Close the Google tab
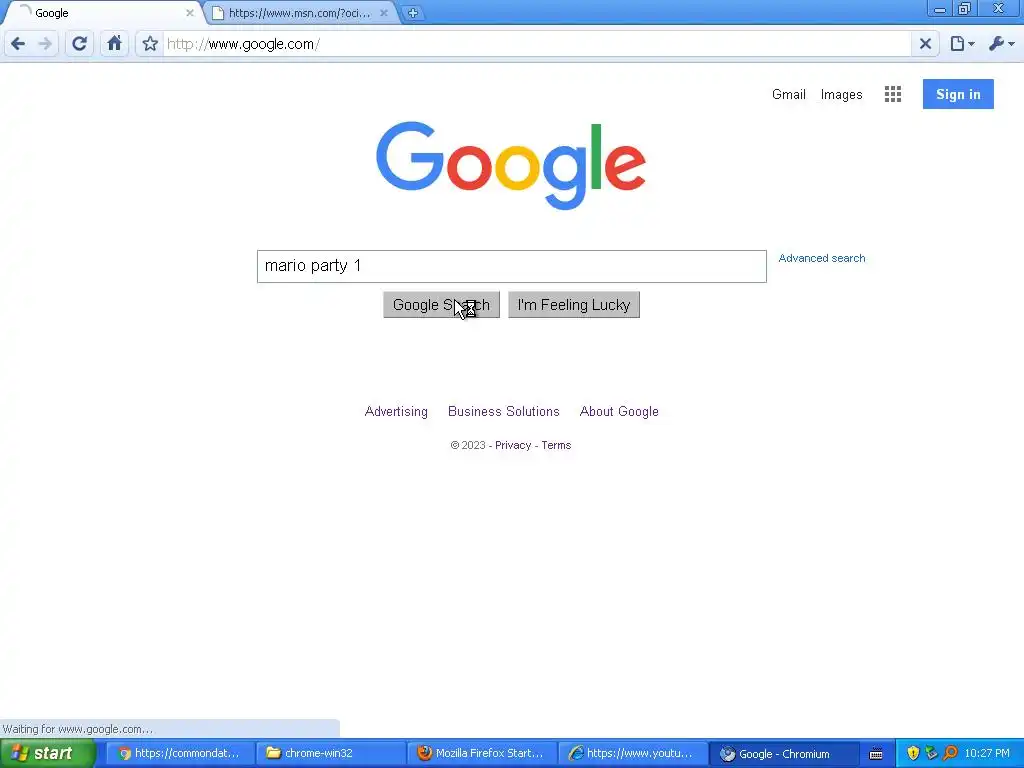Viewport: 1024px width, 768px height. tap(189, 13)
